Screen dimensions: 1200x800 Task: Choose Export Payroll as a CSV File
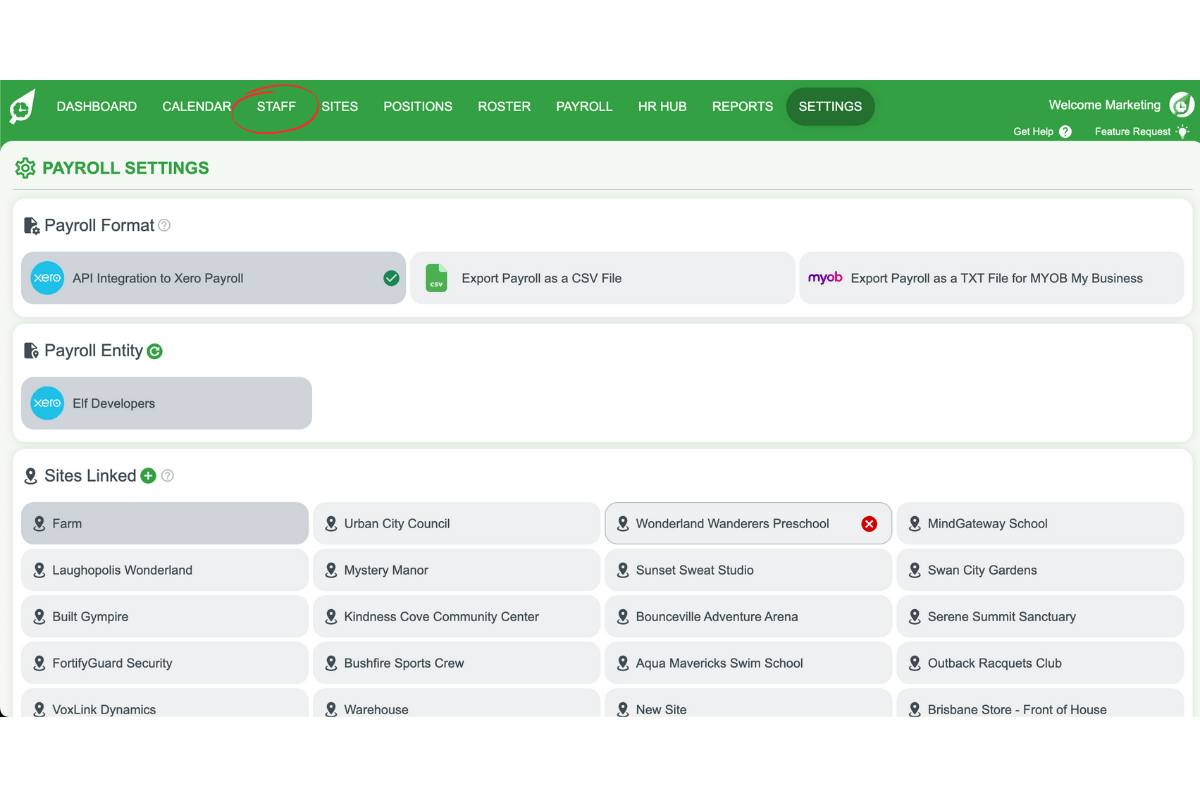point(602,278)
